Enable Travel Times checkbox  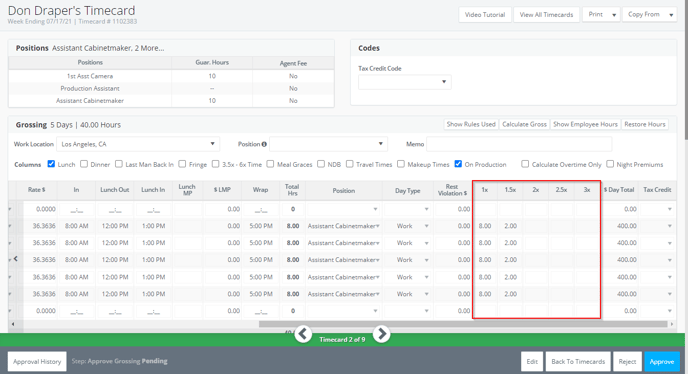pyautogui.click(x=350, y=164)
